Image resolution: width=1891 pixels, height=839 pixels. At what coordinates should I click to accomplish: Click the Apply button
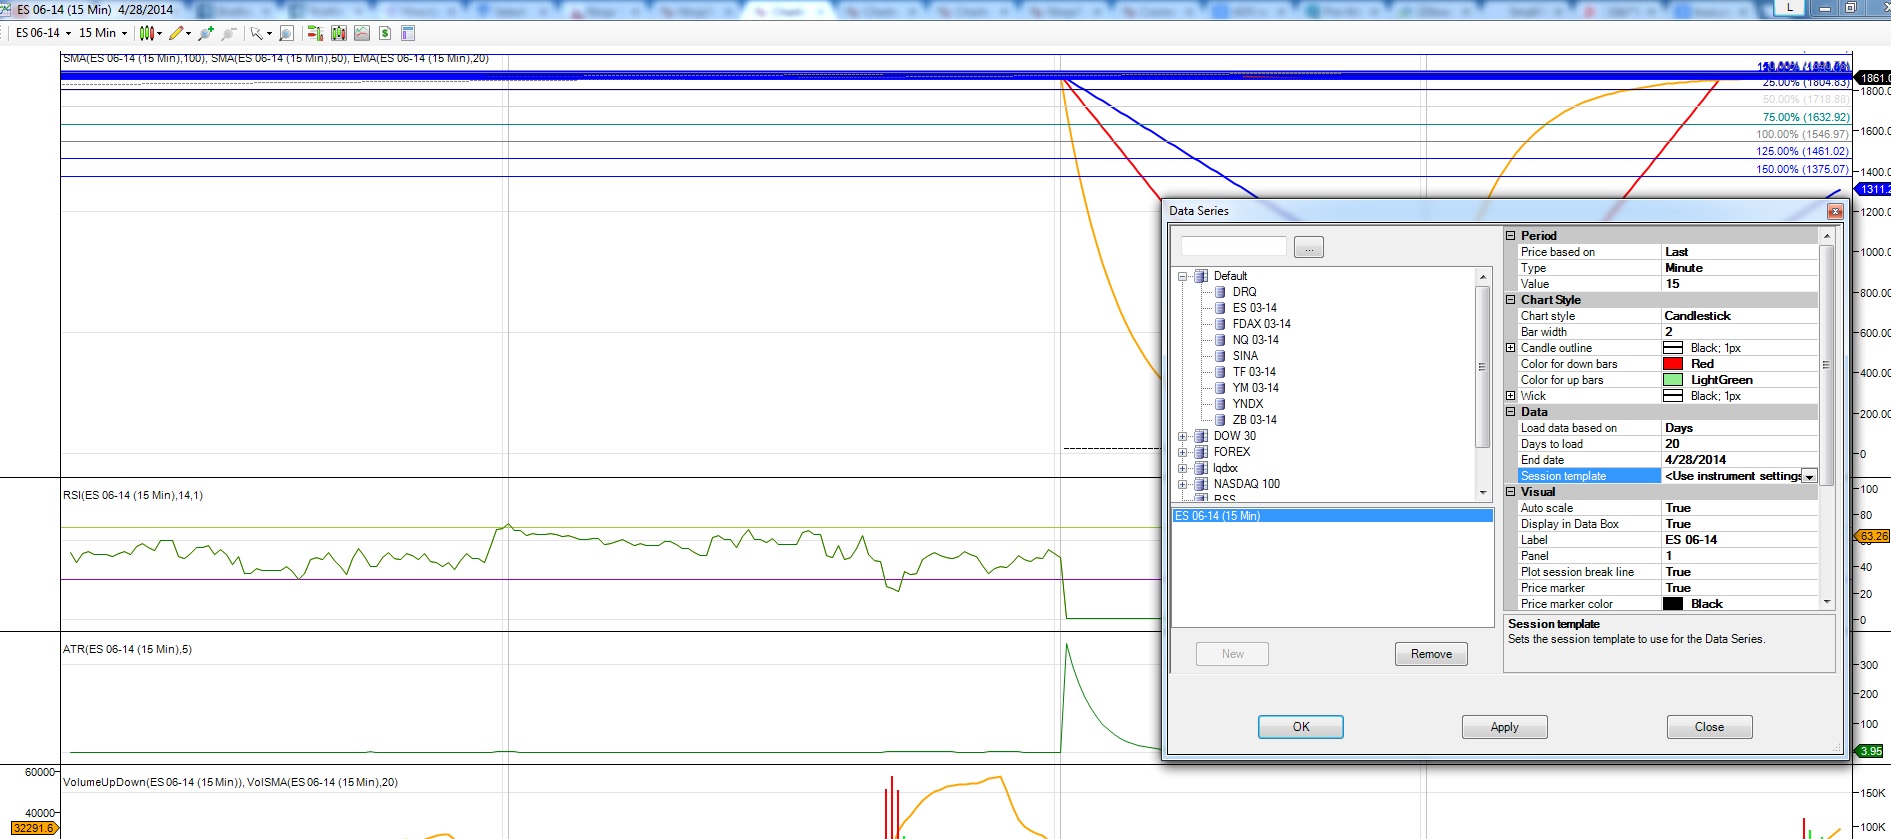click(1504, 727)
